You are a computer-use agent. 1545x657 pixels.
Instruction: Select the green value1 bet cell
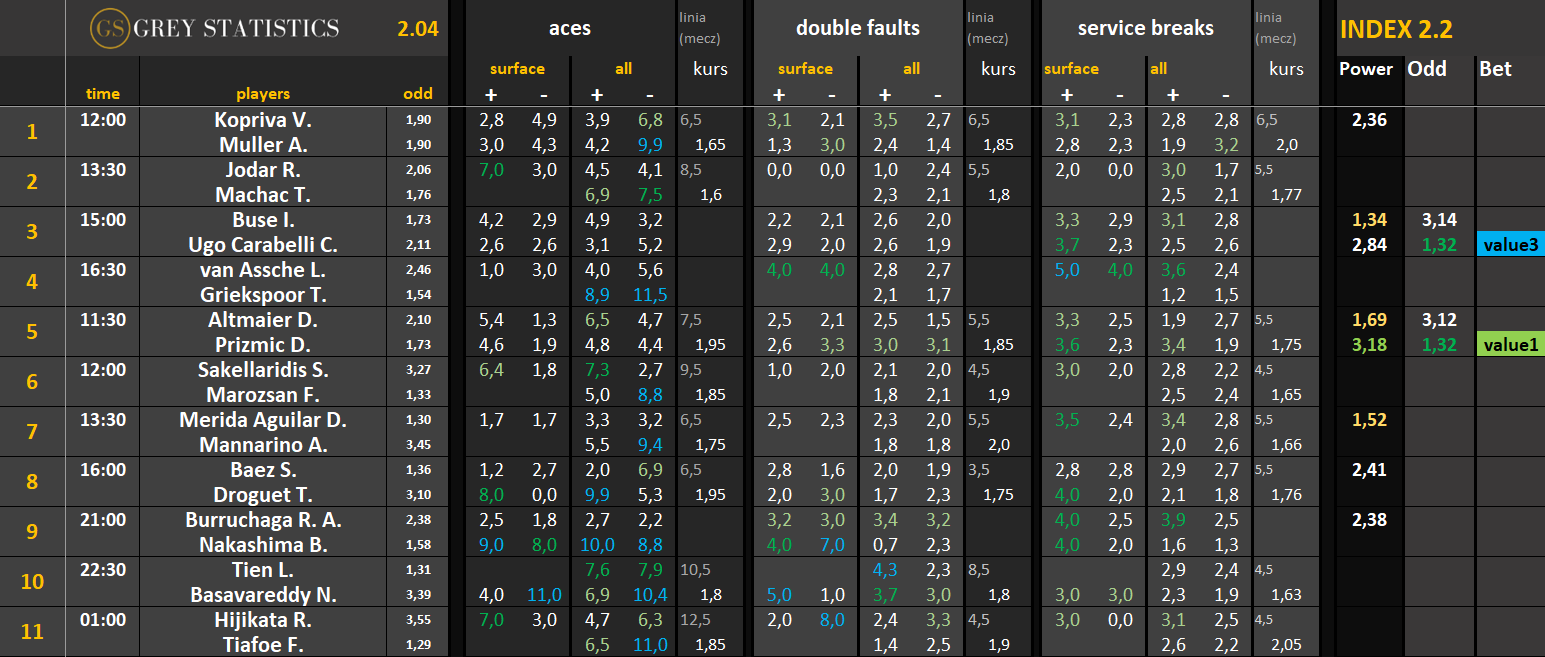click(x=1510, y=345)
